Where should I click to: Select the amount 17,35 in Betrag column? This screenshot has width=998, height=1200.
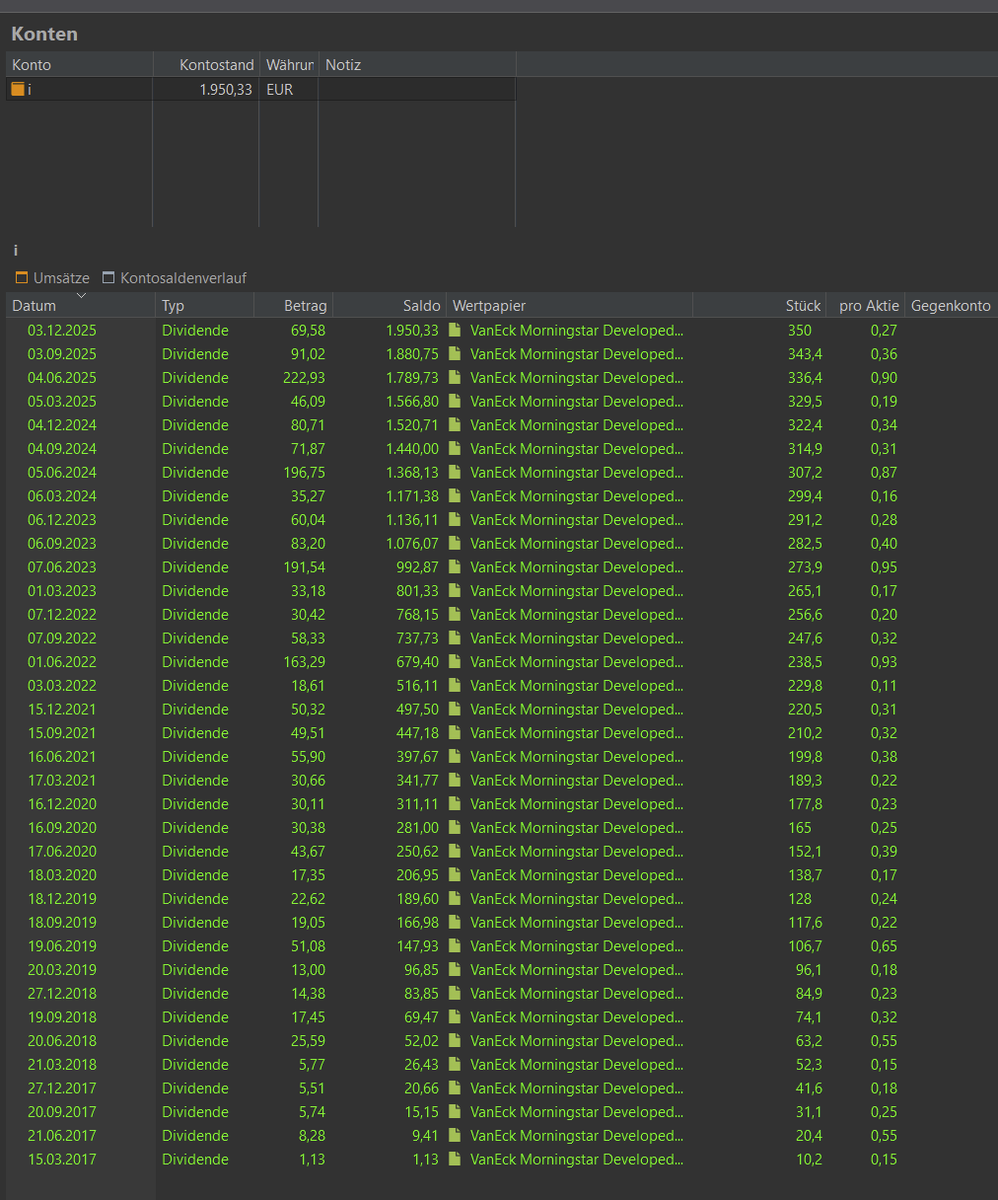pos(308,875)
